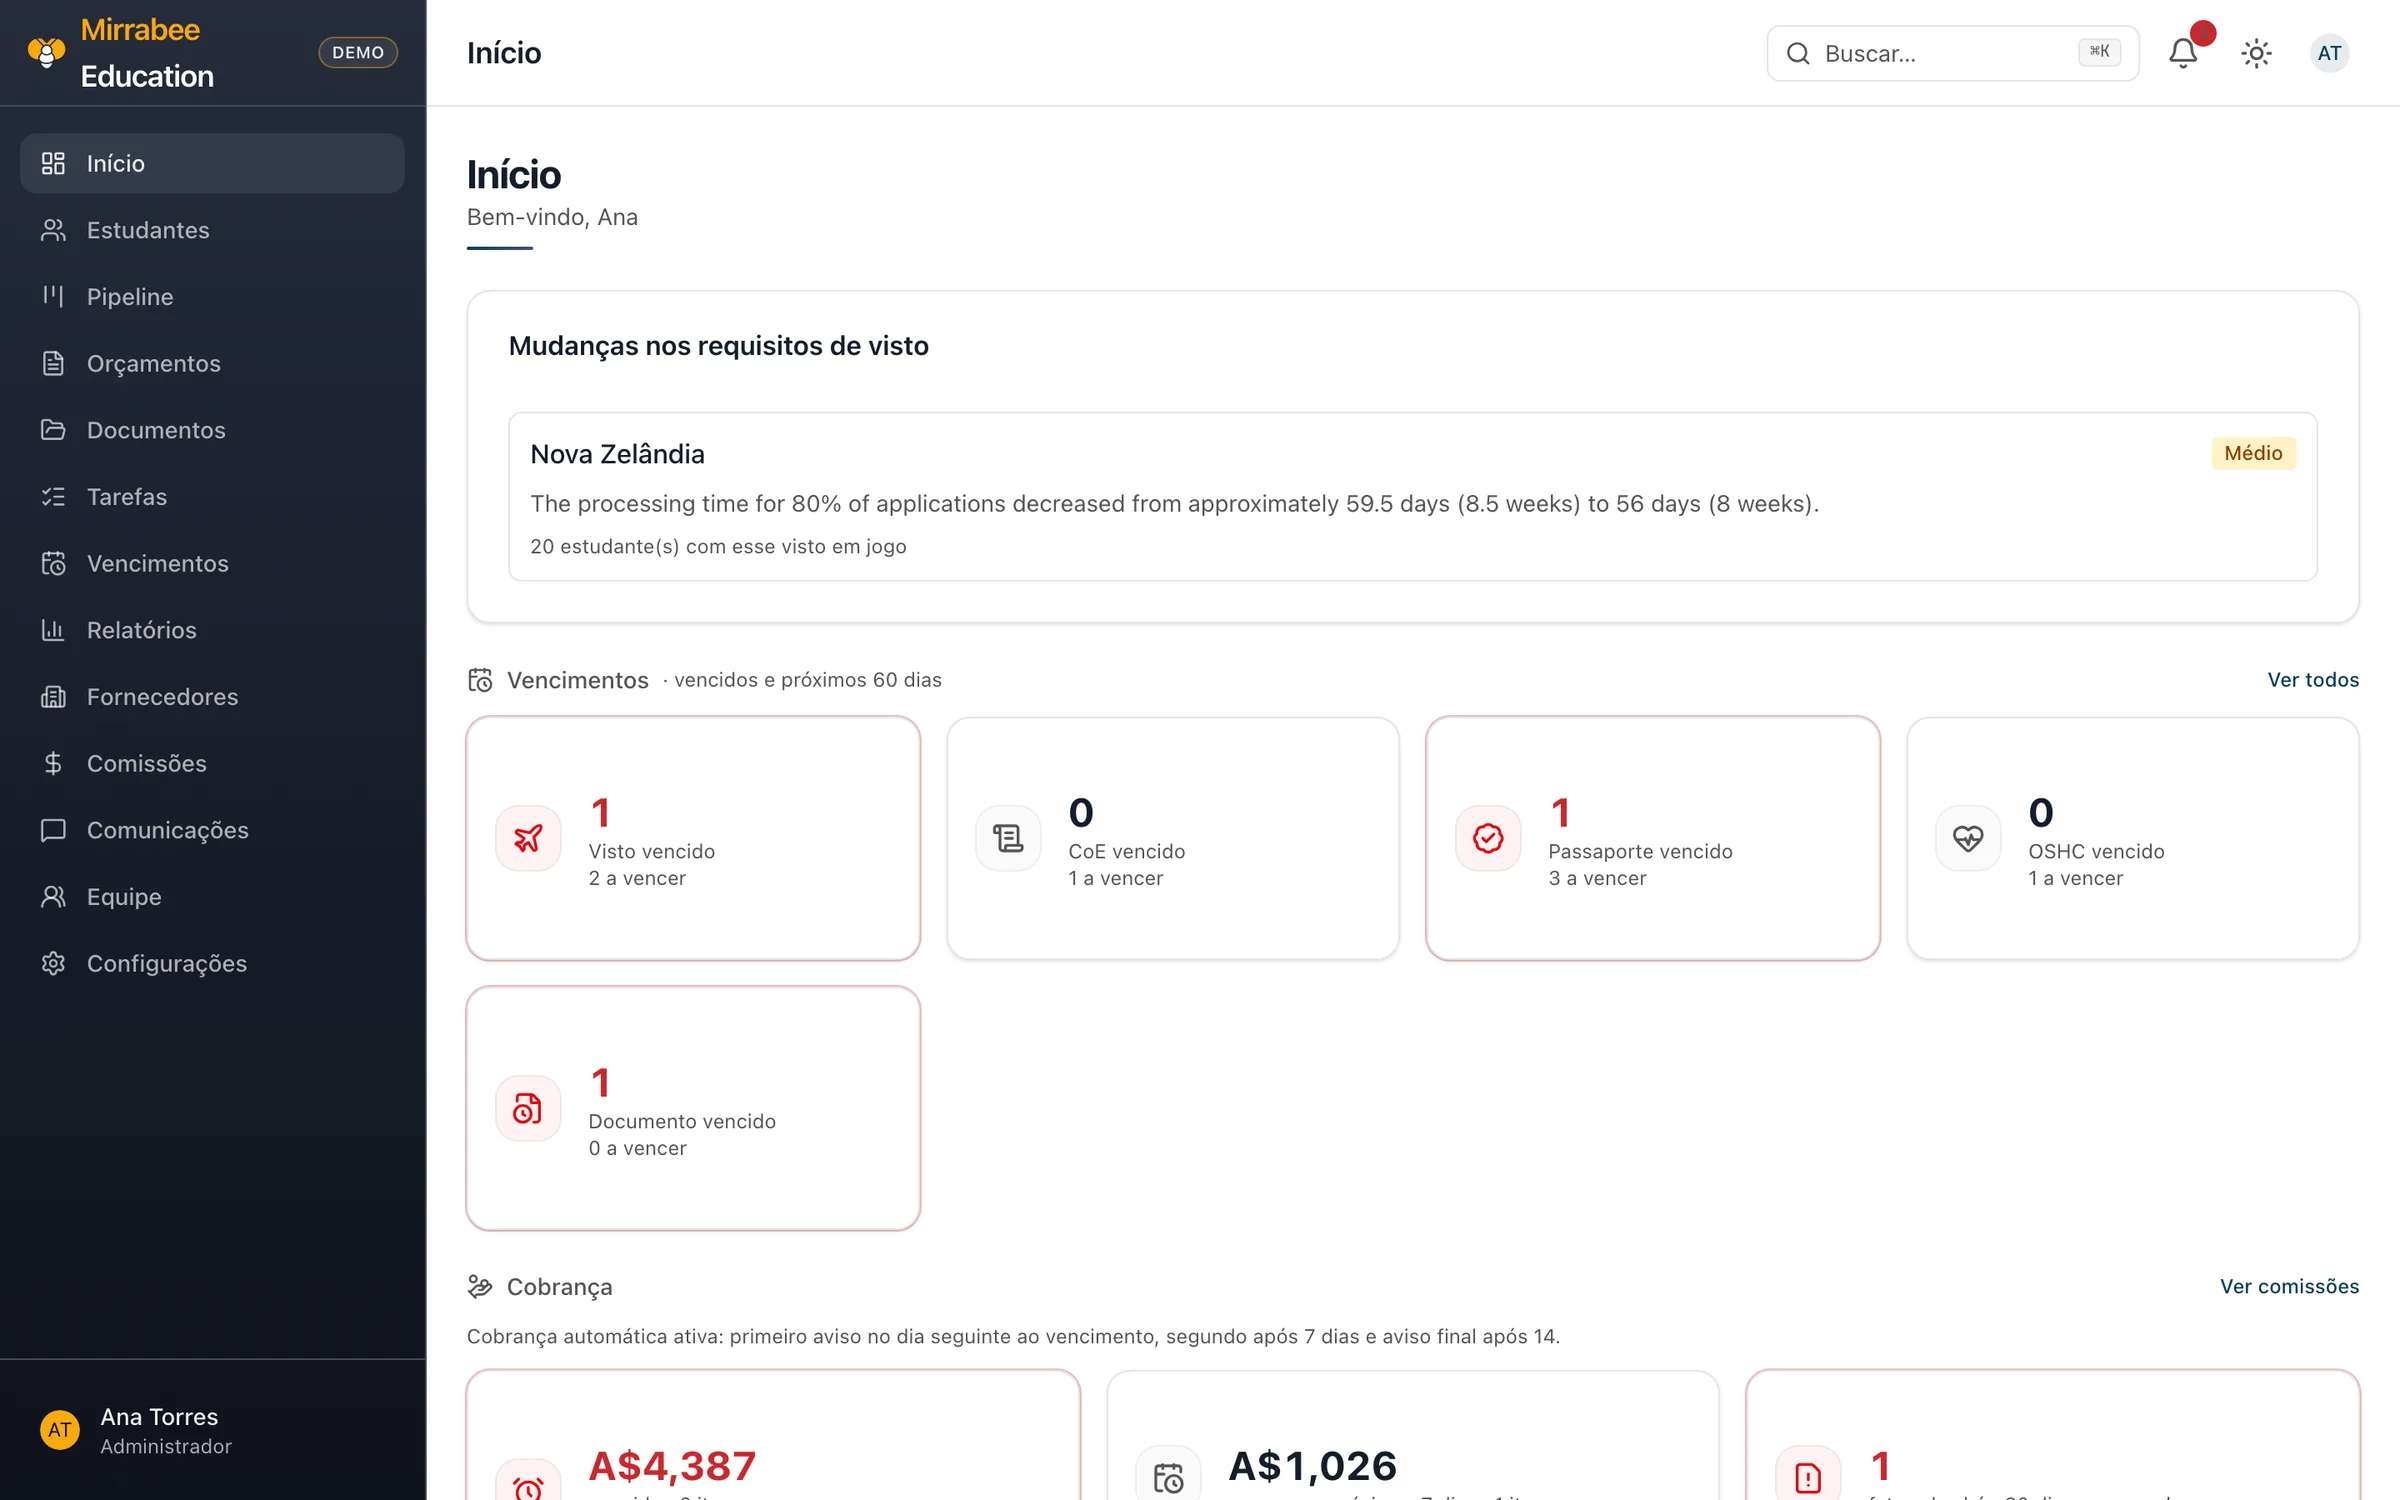Select OSHC vencido heart icon
This screenshot has width=2400, height=1500.
1968,838
